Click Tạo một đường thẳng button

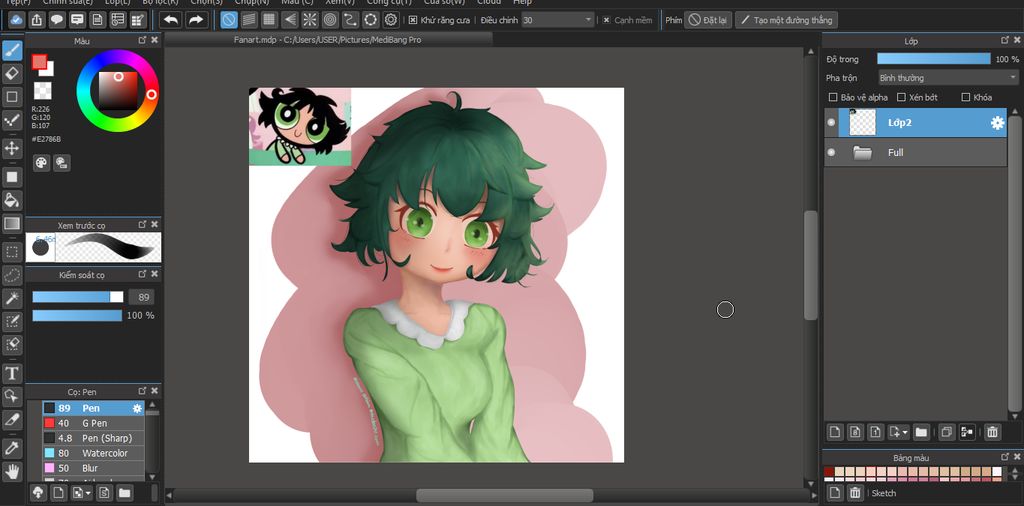[786, 20]
